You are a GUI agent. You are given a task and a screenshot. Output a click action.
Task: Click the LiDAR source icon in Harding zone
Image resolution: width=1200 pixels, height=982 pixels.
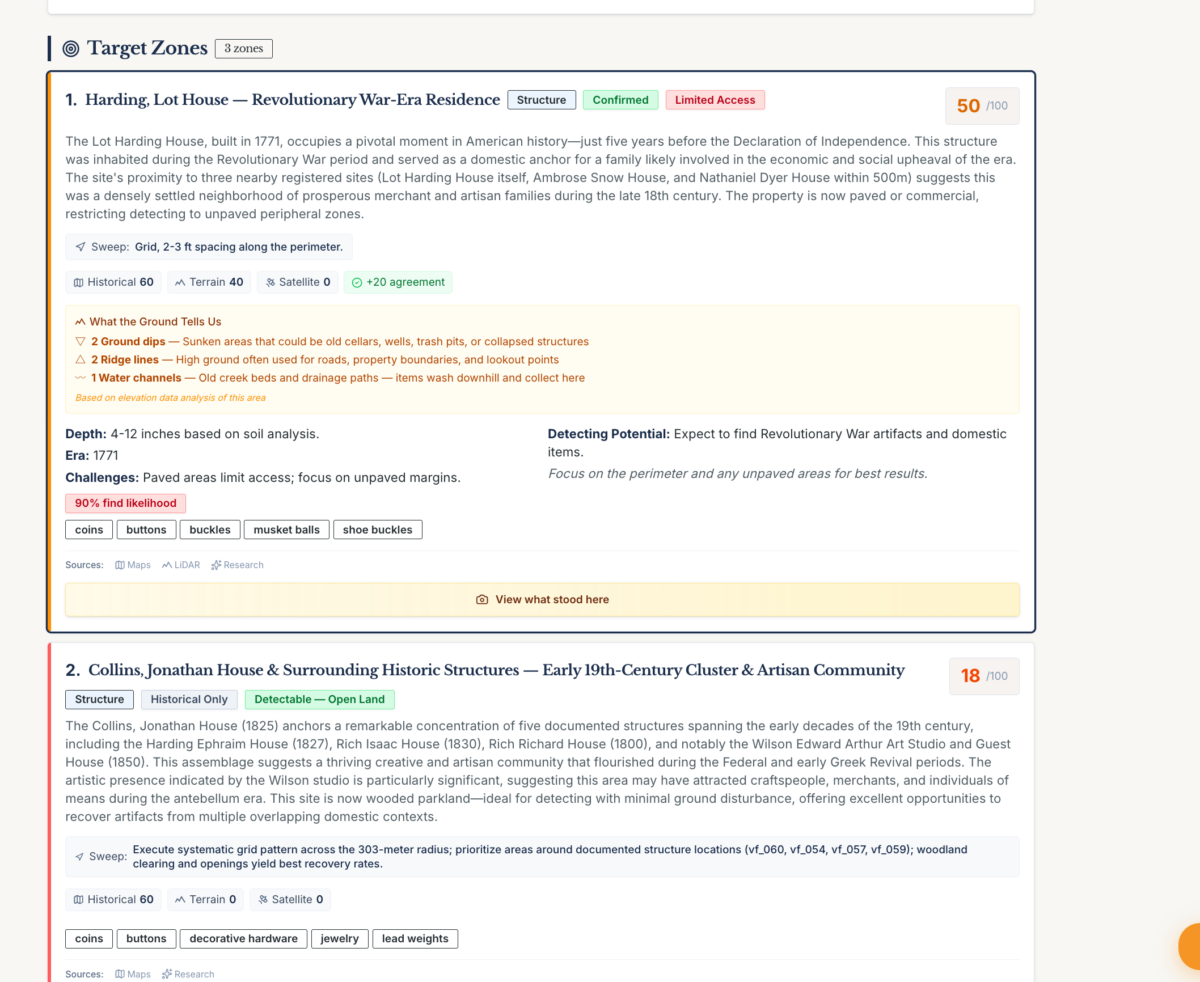[167, 565]
